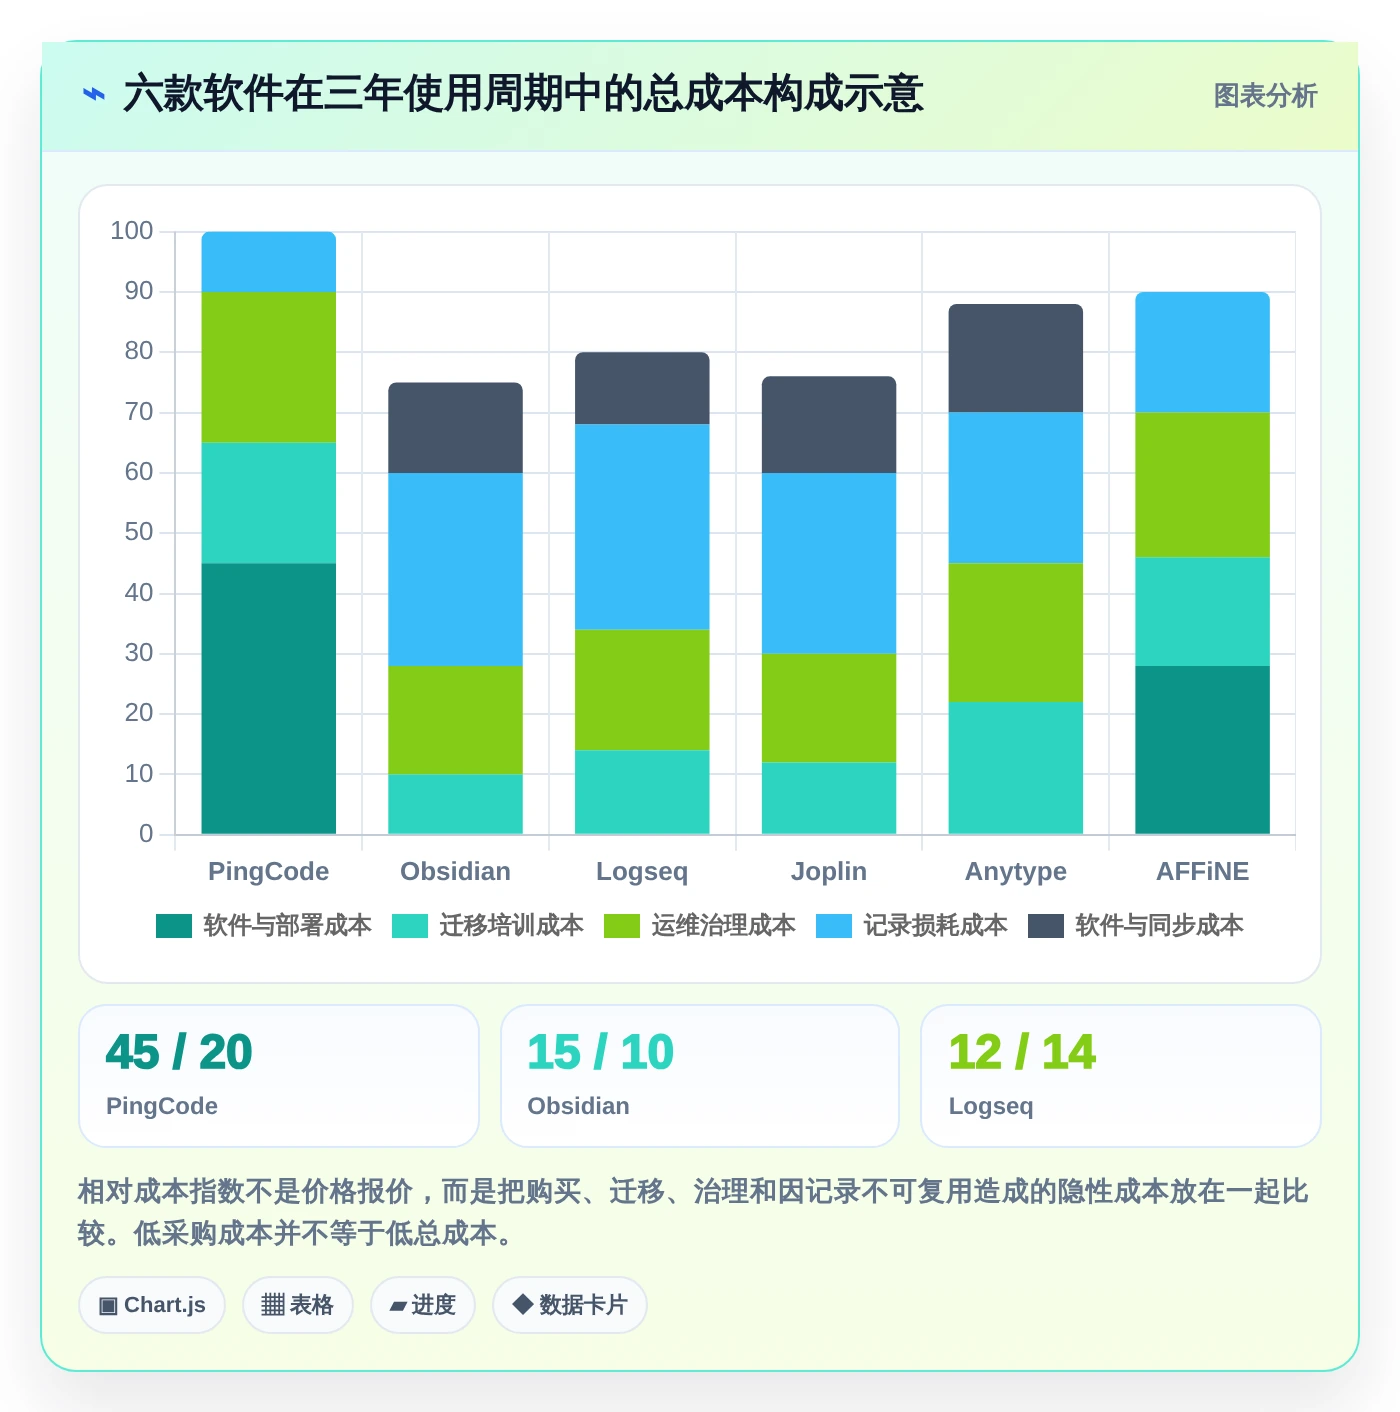Open the Logseq 12 / 14 data card
Image resolution: width=1400 pixels, height=1412 pixels.
[1121, 1076]
